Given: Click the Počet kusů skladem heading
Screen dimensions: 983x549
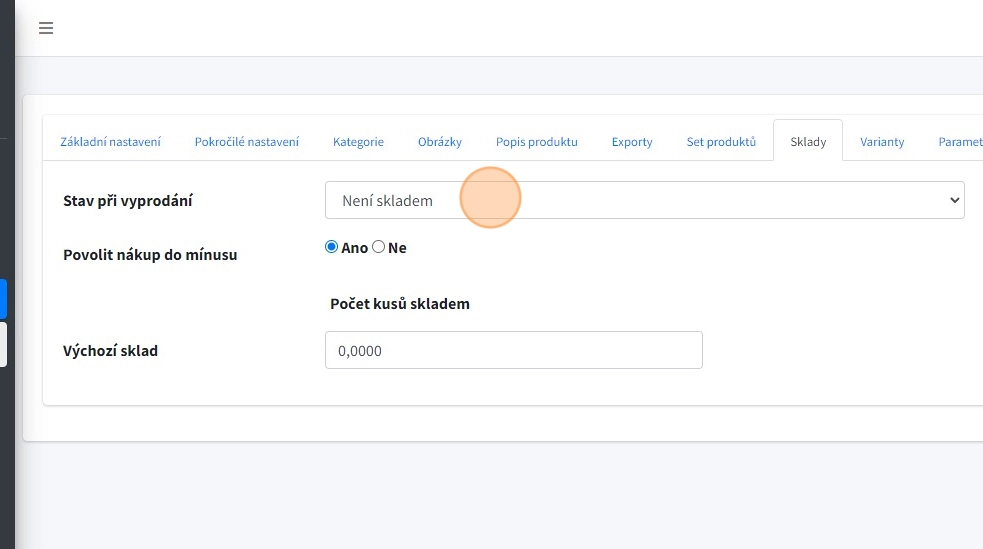Looking at the screenshot, I should point(400,304).
